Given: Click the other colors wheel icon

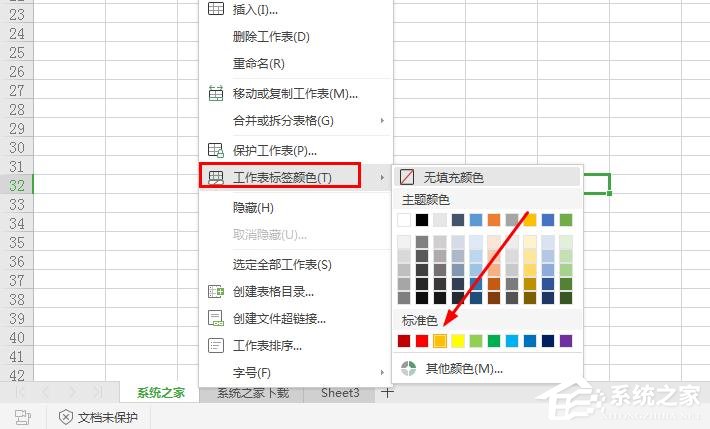Looking at the screenshot, I should pyautogui.click(x=408, y=368).
